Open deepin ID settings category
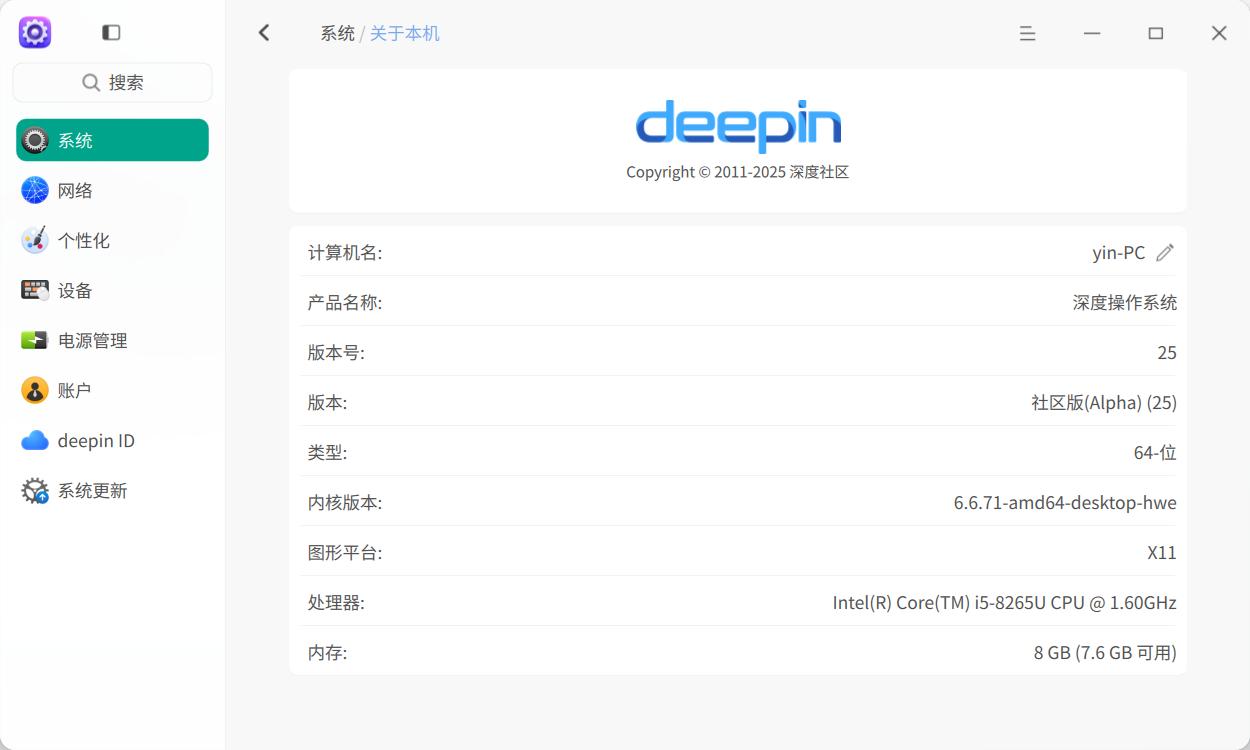 pyautogui.click(x=112, y=440)
